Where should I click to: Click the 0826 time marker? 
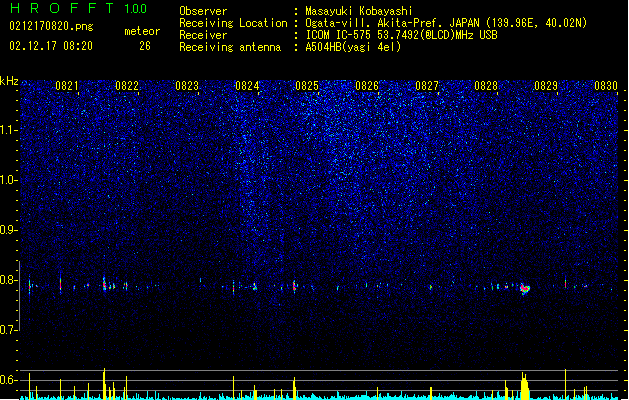(x=367, y=86)
